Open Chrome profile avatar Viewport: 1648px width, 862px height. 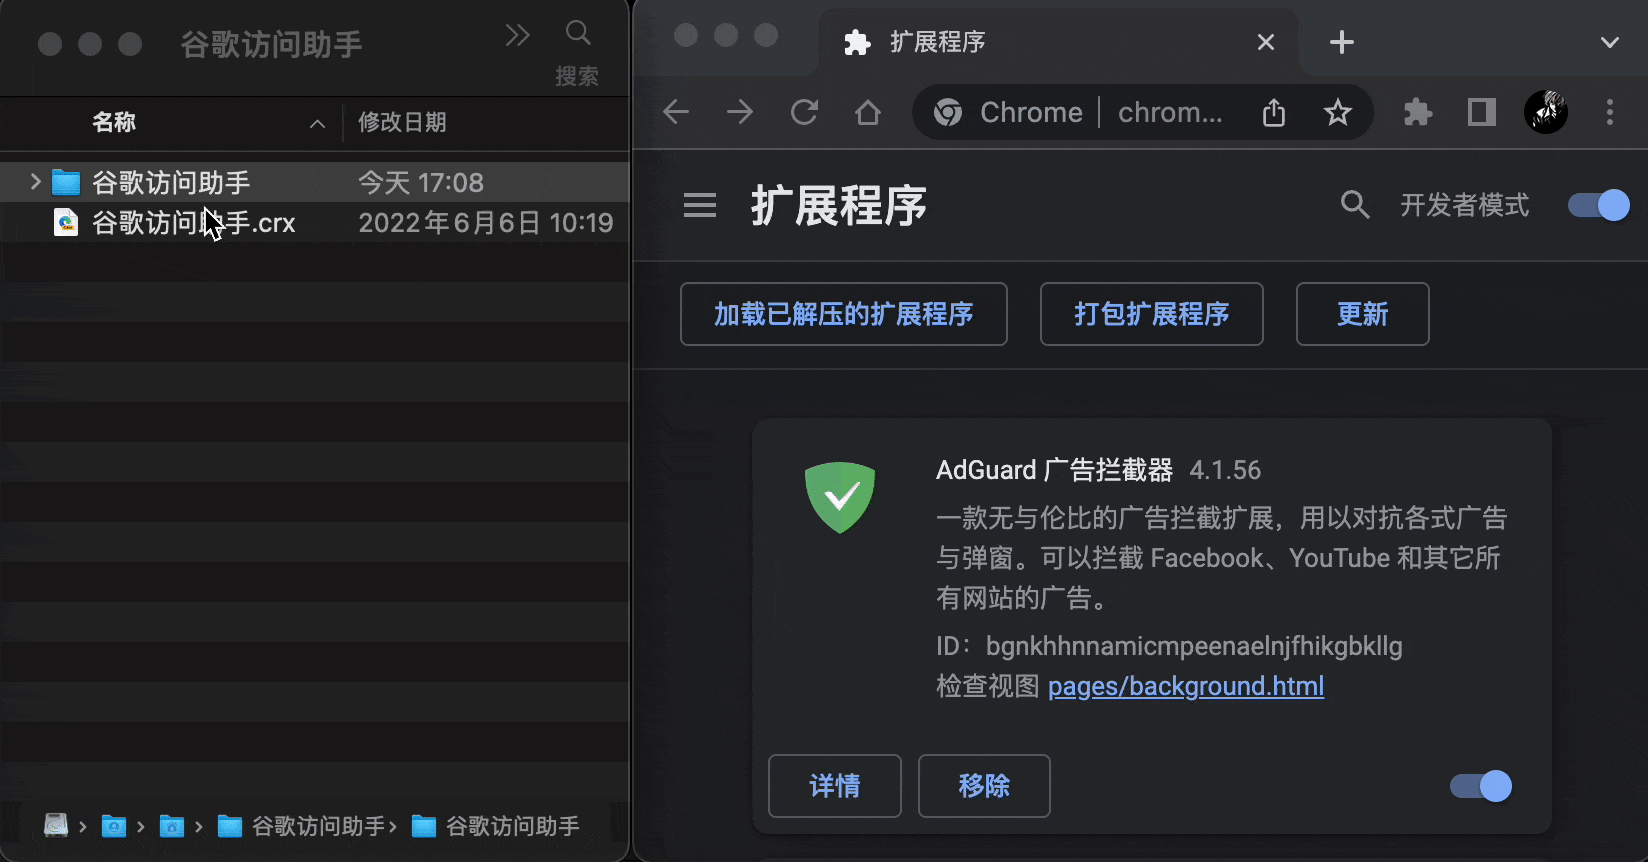1545,112
